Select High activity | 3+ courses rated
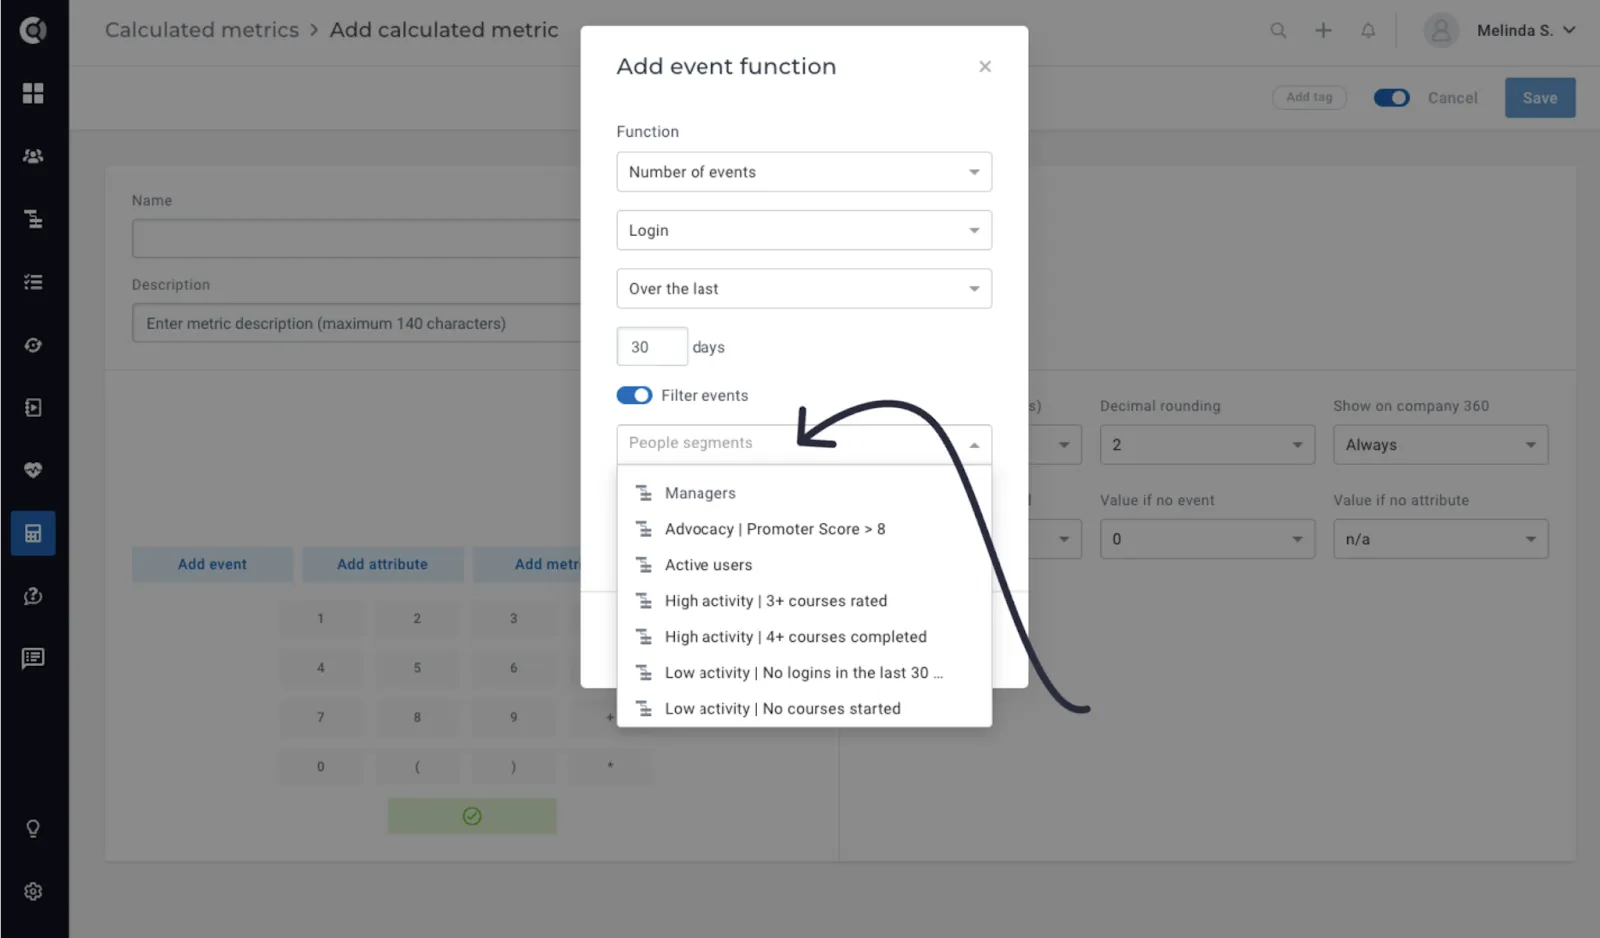The image size is (1600, 938). (804, 601)
